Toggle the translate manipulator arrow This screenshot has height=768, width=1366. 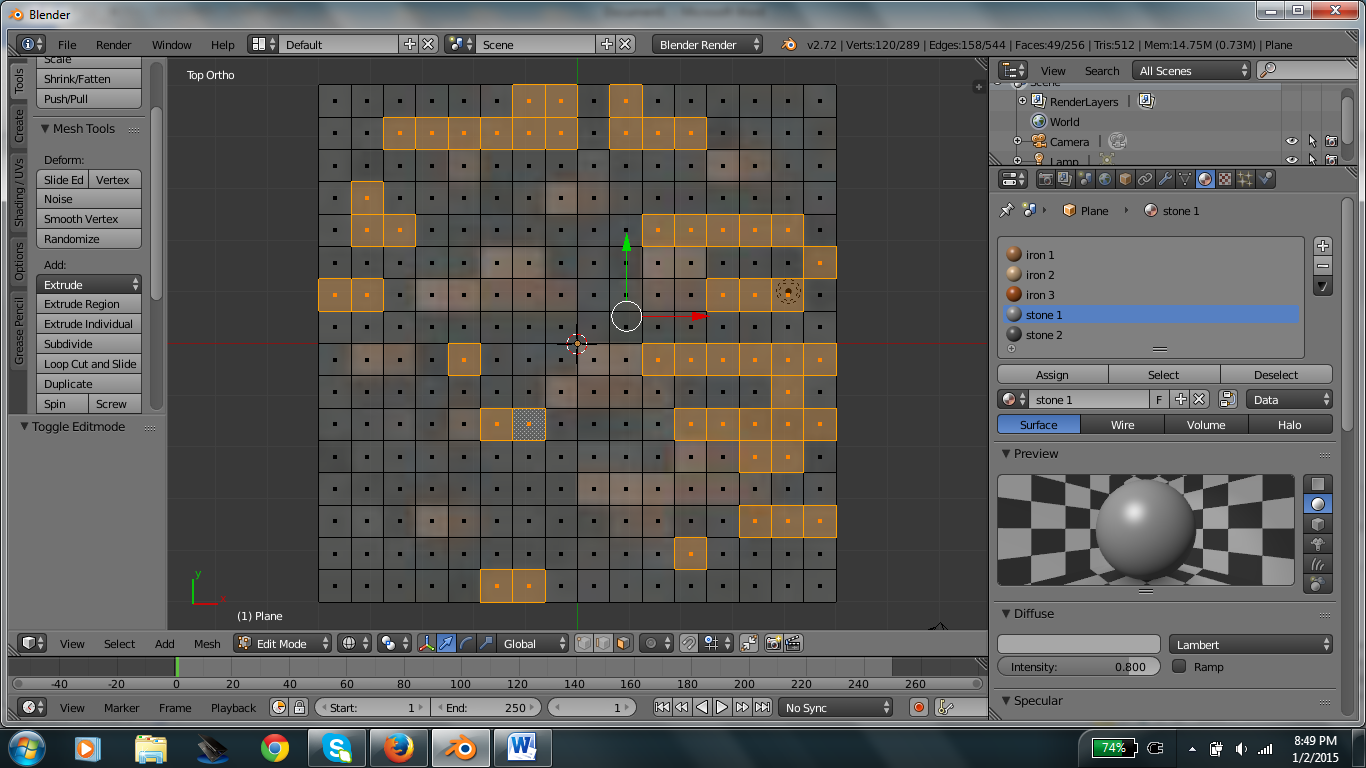click(446, 643)
